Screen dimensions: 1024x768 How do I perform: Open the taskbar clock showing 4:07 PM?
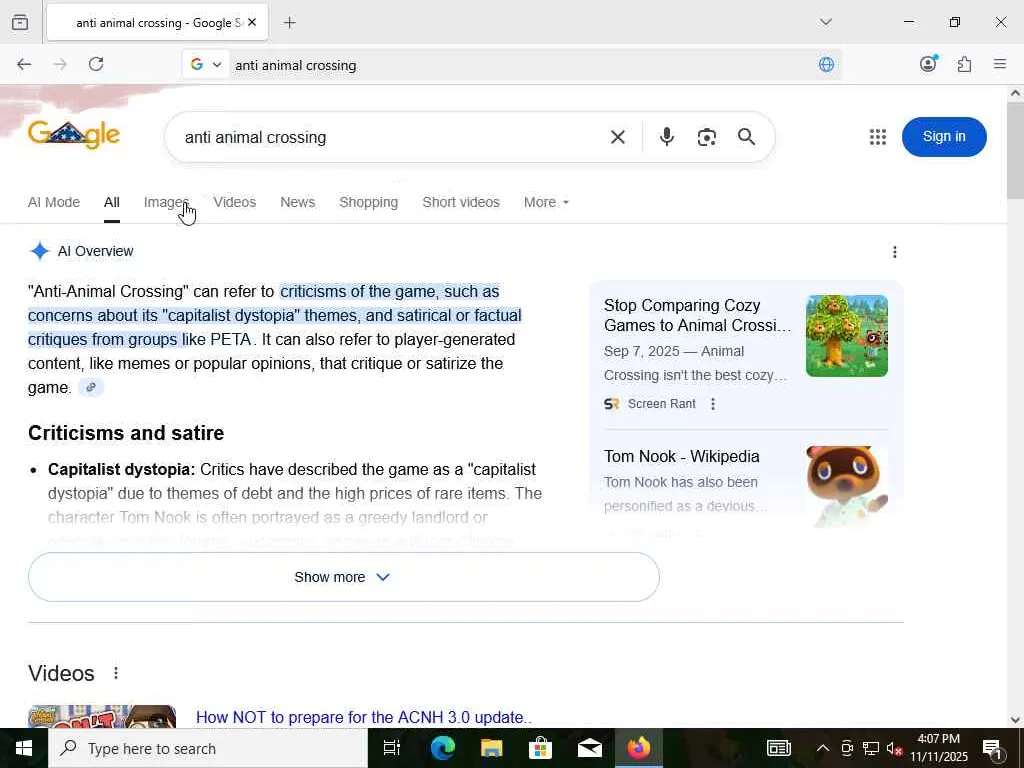pos(938,748)
